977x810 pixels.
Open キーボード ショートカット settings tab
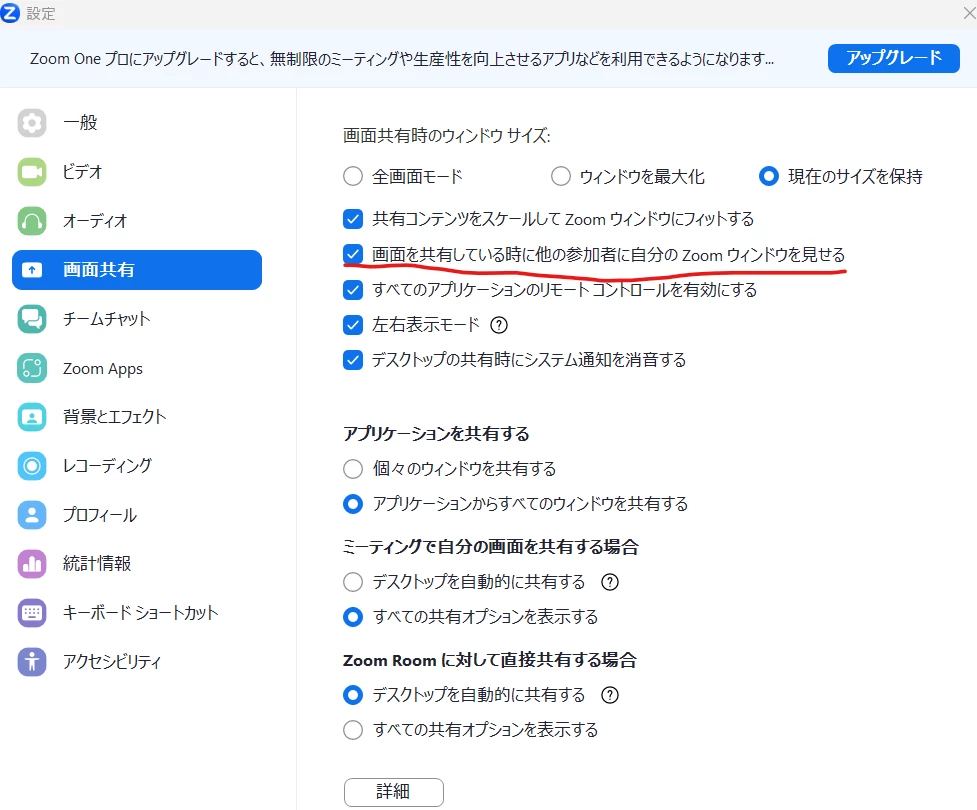(x=136, y=613)
